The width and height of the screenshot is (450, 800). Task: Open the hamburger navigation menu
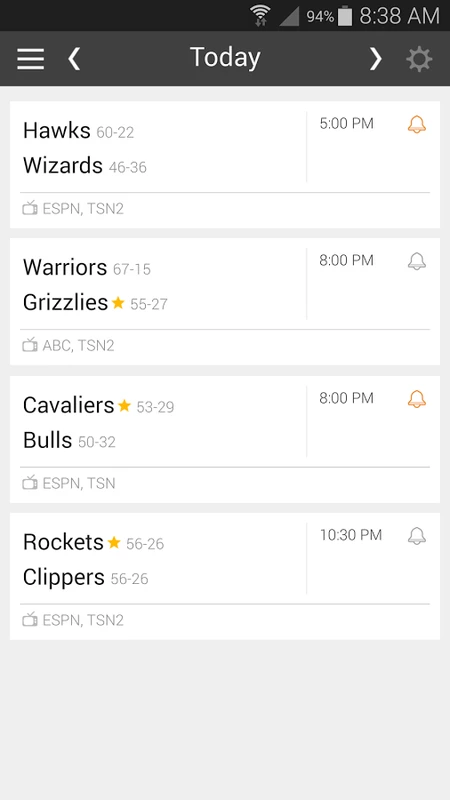pyautogui.click(x=31, y=59)
